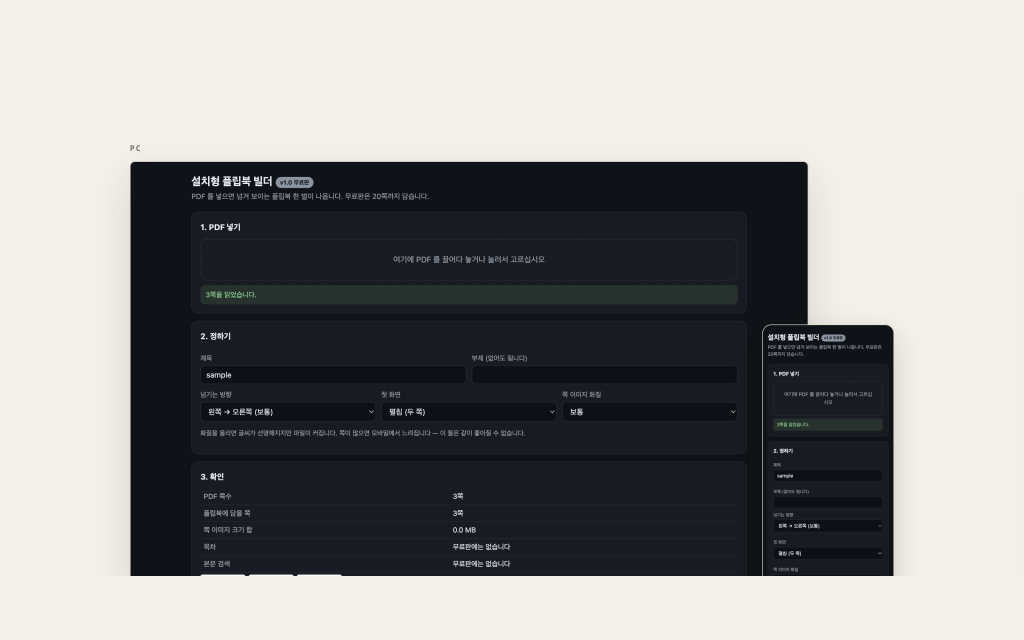The height and width of the screenshot is (640, 1024).
Task: Click the PDF drop zone in mobile preview
Action: [x=827, y=398]
